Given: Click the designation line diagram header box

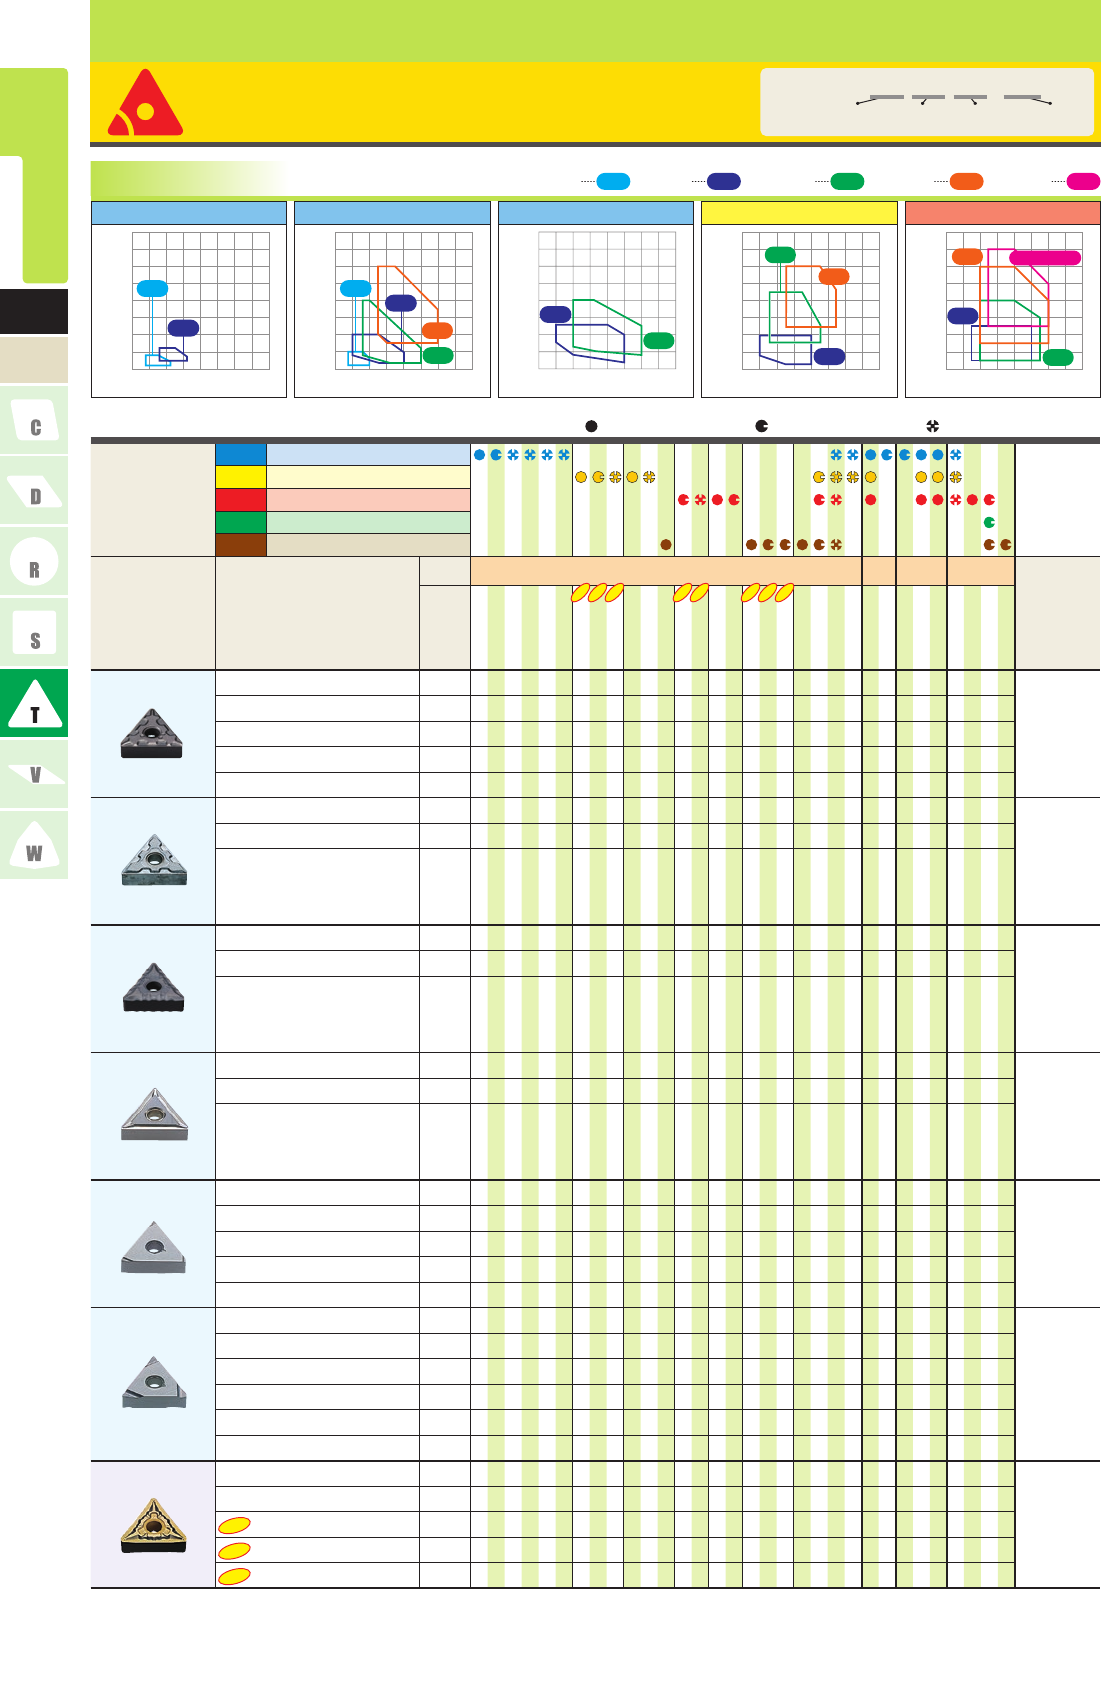Looking at the screenshot, I should click(x=927, y=102).
